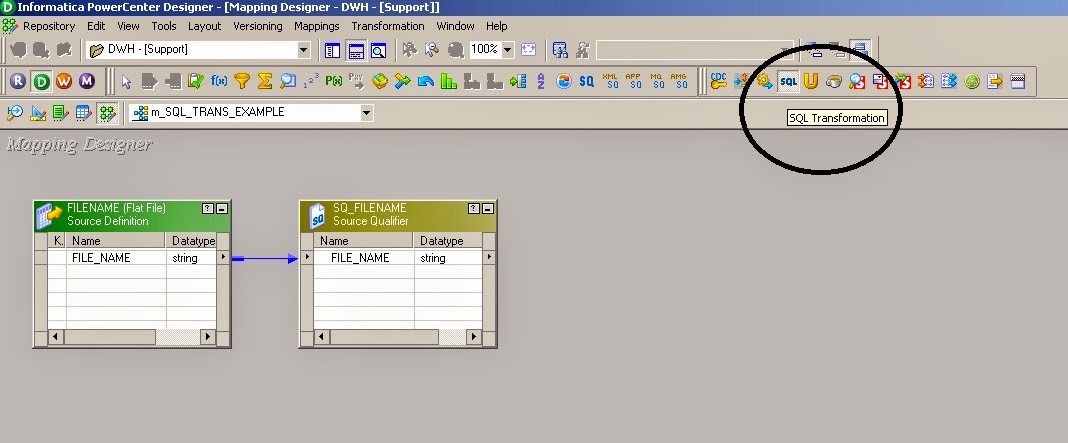Add a Filter funnel transformation
This screenshot has width=1068, height=443.
pos(242,81)
